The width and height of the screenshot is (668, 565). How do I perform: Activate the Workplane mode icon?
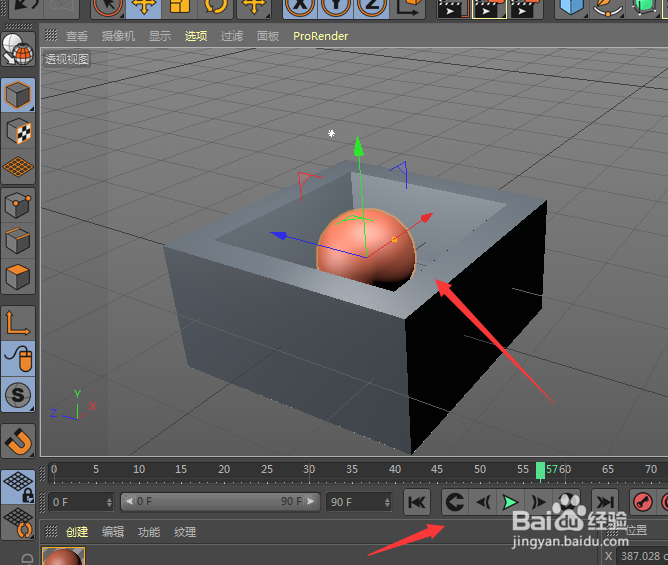coord(18,167)
